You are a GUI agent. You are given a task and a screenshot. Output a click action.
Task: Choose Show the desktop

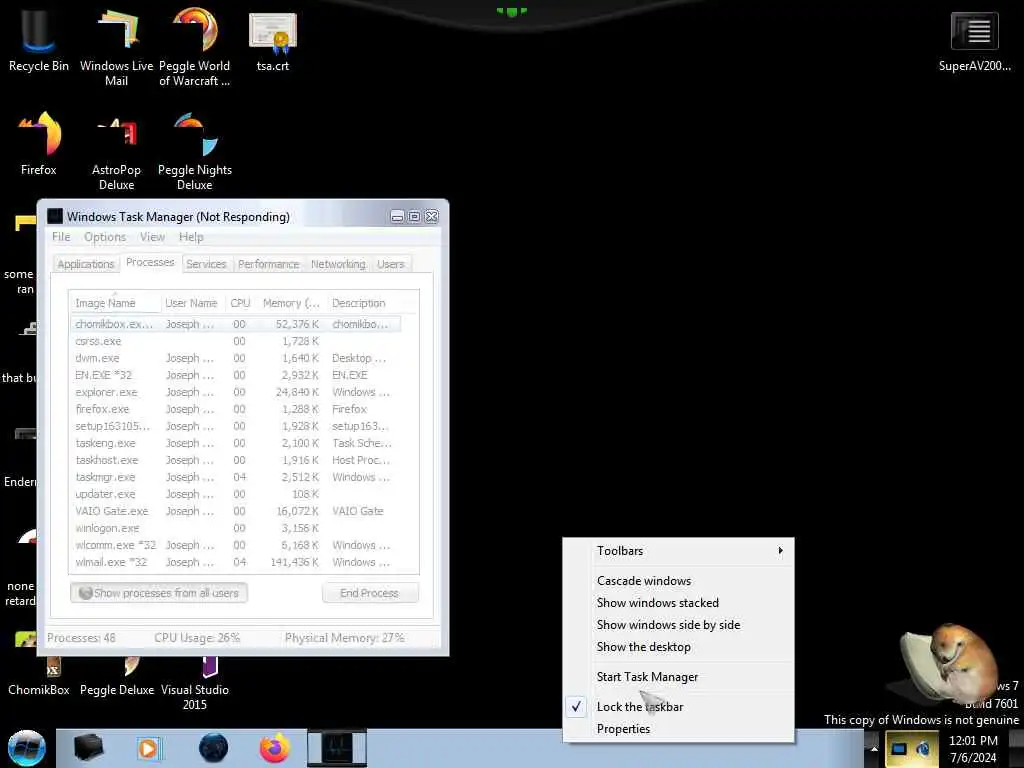679,647
